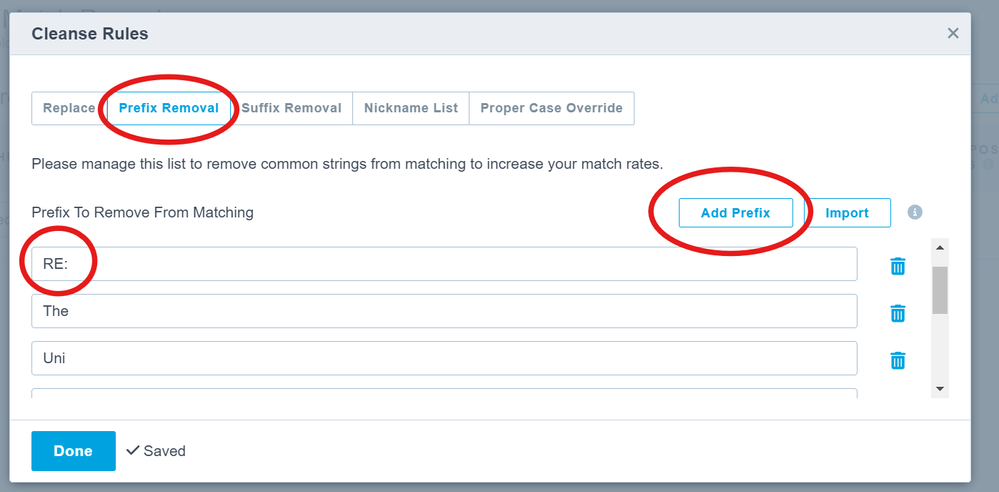This screenshot has width=999, height=492.
Task: Delete the 'Uni' prefix row
Action: click(x=898, y=360)
